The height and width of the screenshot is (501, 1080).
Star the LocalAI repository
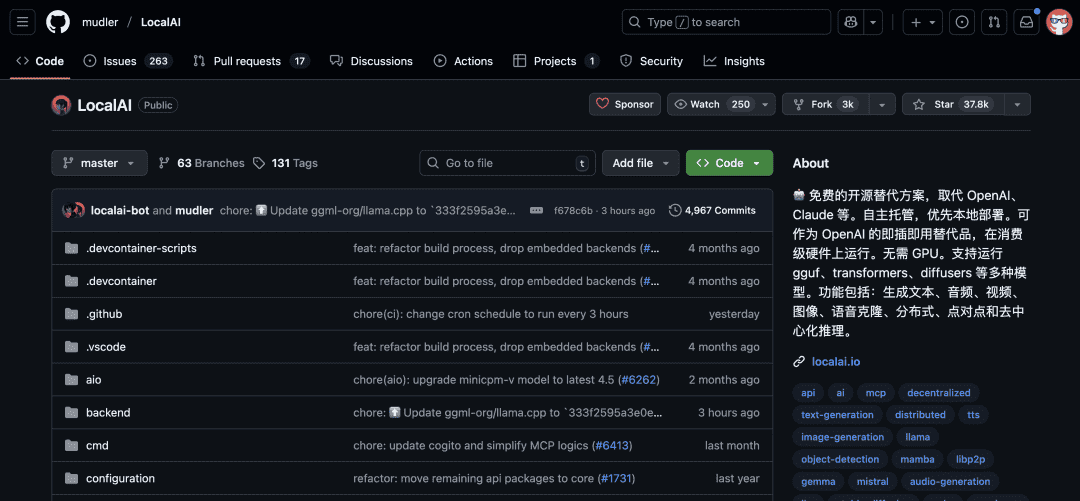953,105
